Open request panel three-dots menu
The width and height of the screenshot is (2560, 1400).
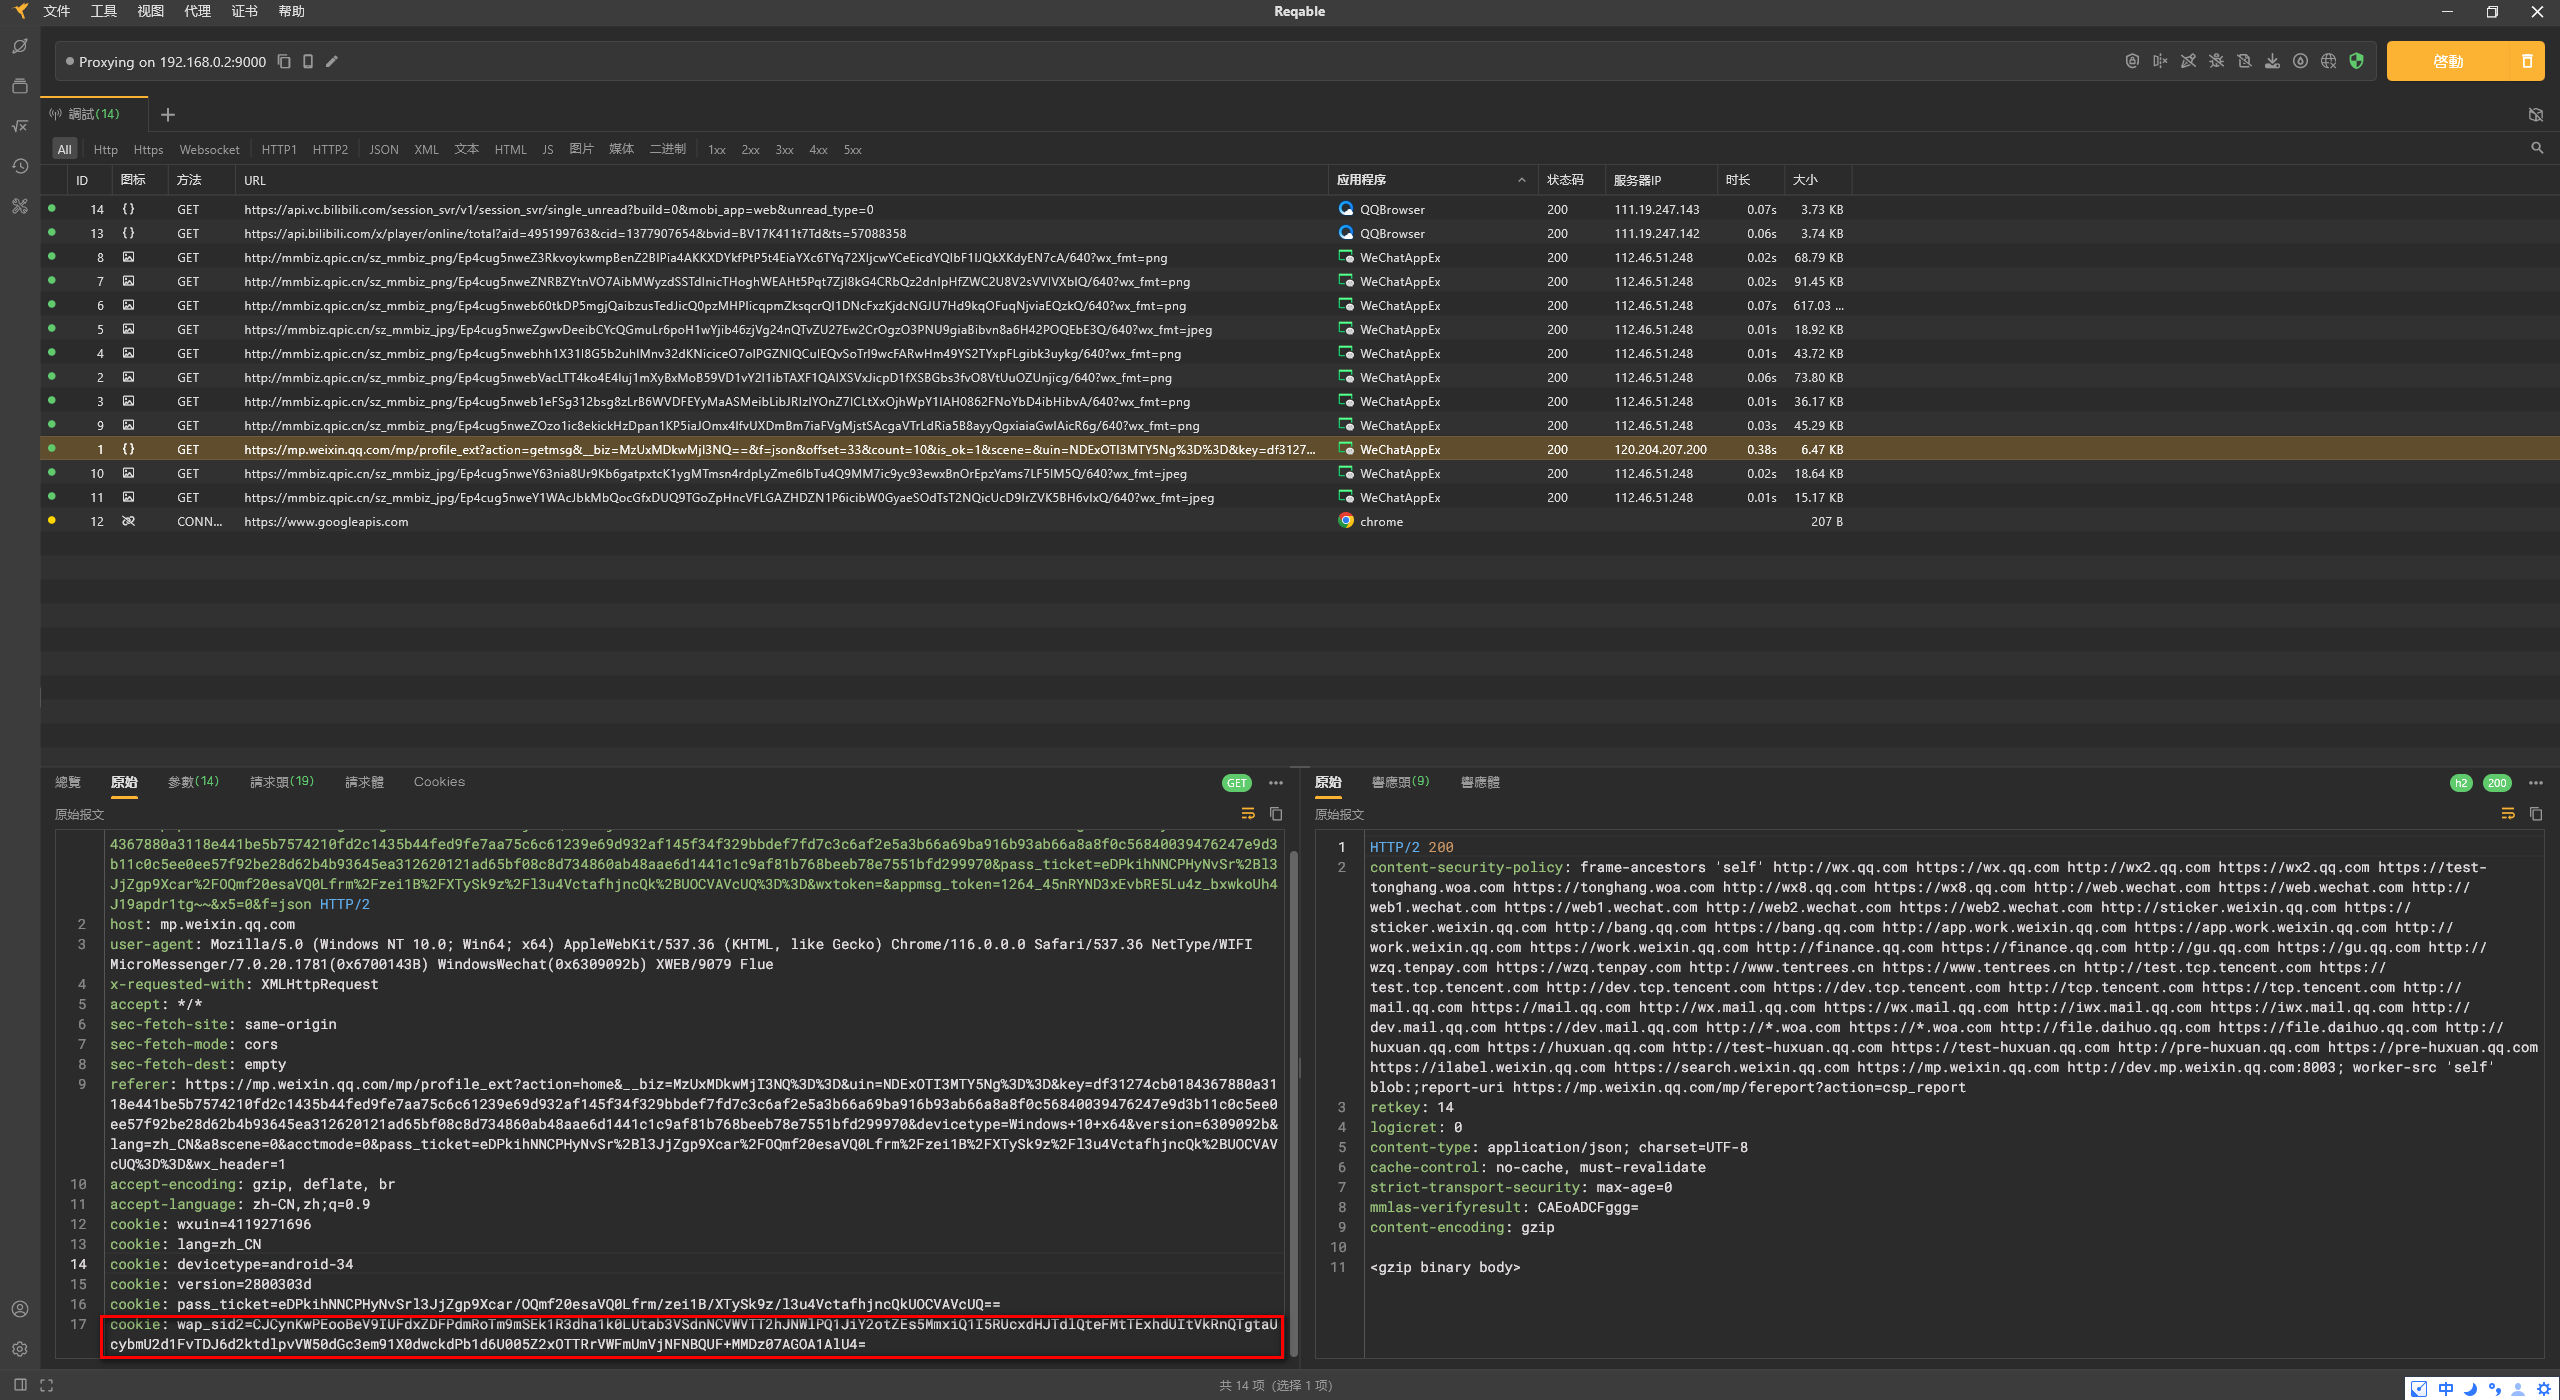(1276, 783)
